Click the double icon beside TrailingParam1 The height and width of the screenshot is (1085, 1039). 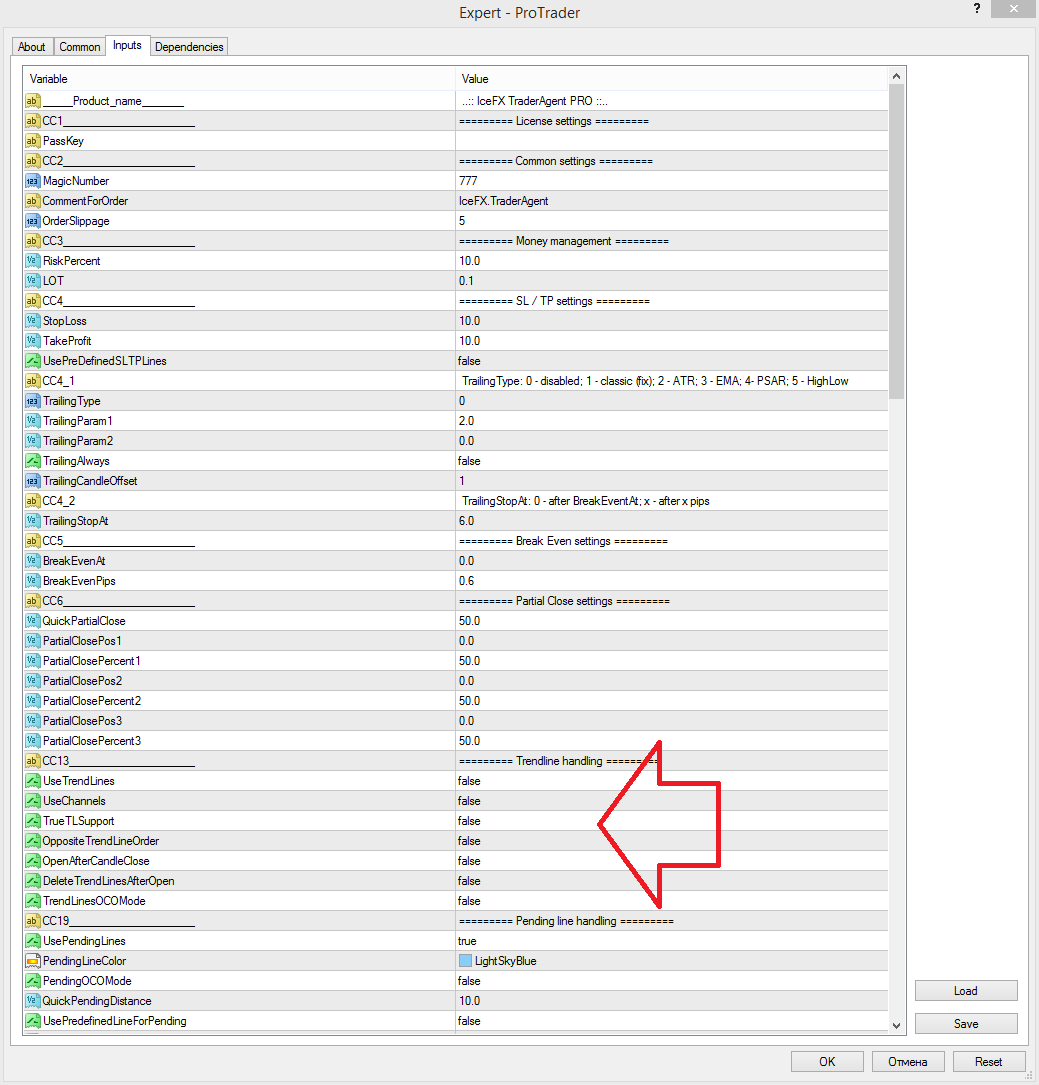(x=33, y=421)
